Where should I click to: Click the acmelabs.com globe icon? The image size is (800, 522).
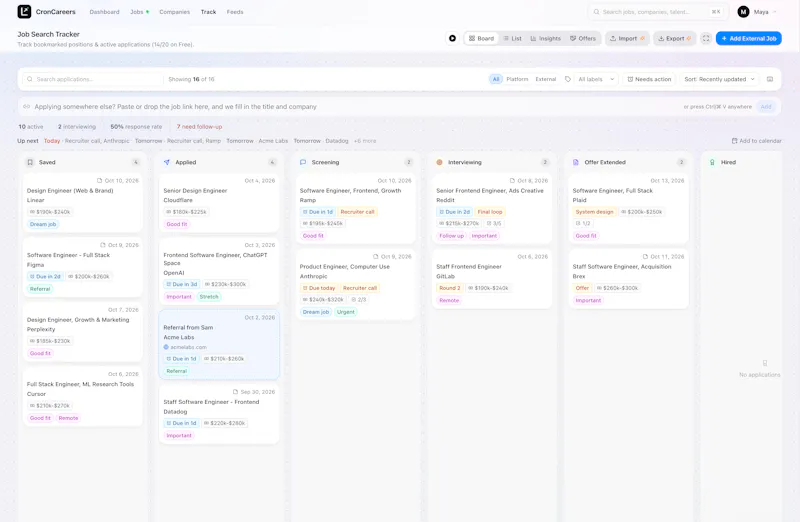click(166, 347)
